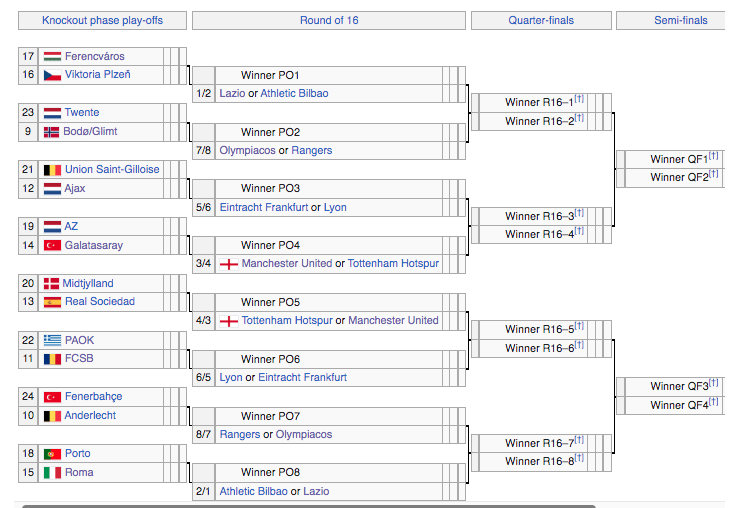
Task: Open the Real Sociedad team link
Action: coord(100,302)
